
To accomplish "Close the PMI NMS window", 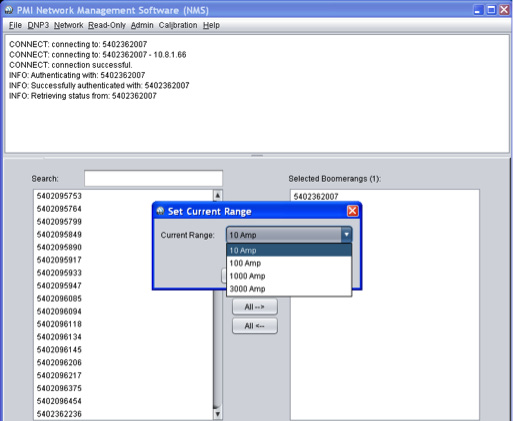I will [x=504, y=10].
